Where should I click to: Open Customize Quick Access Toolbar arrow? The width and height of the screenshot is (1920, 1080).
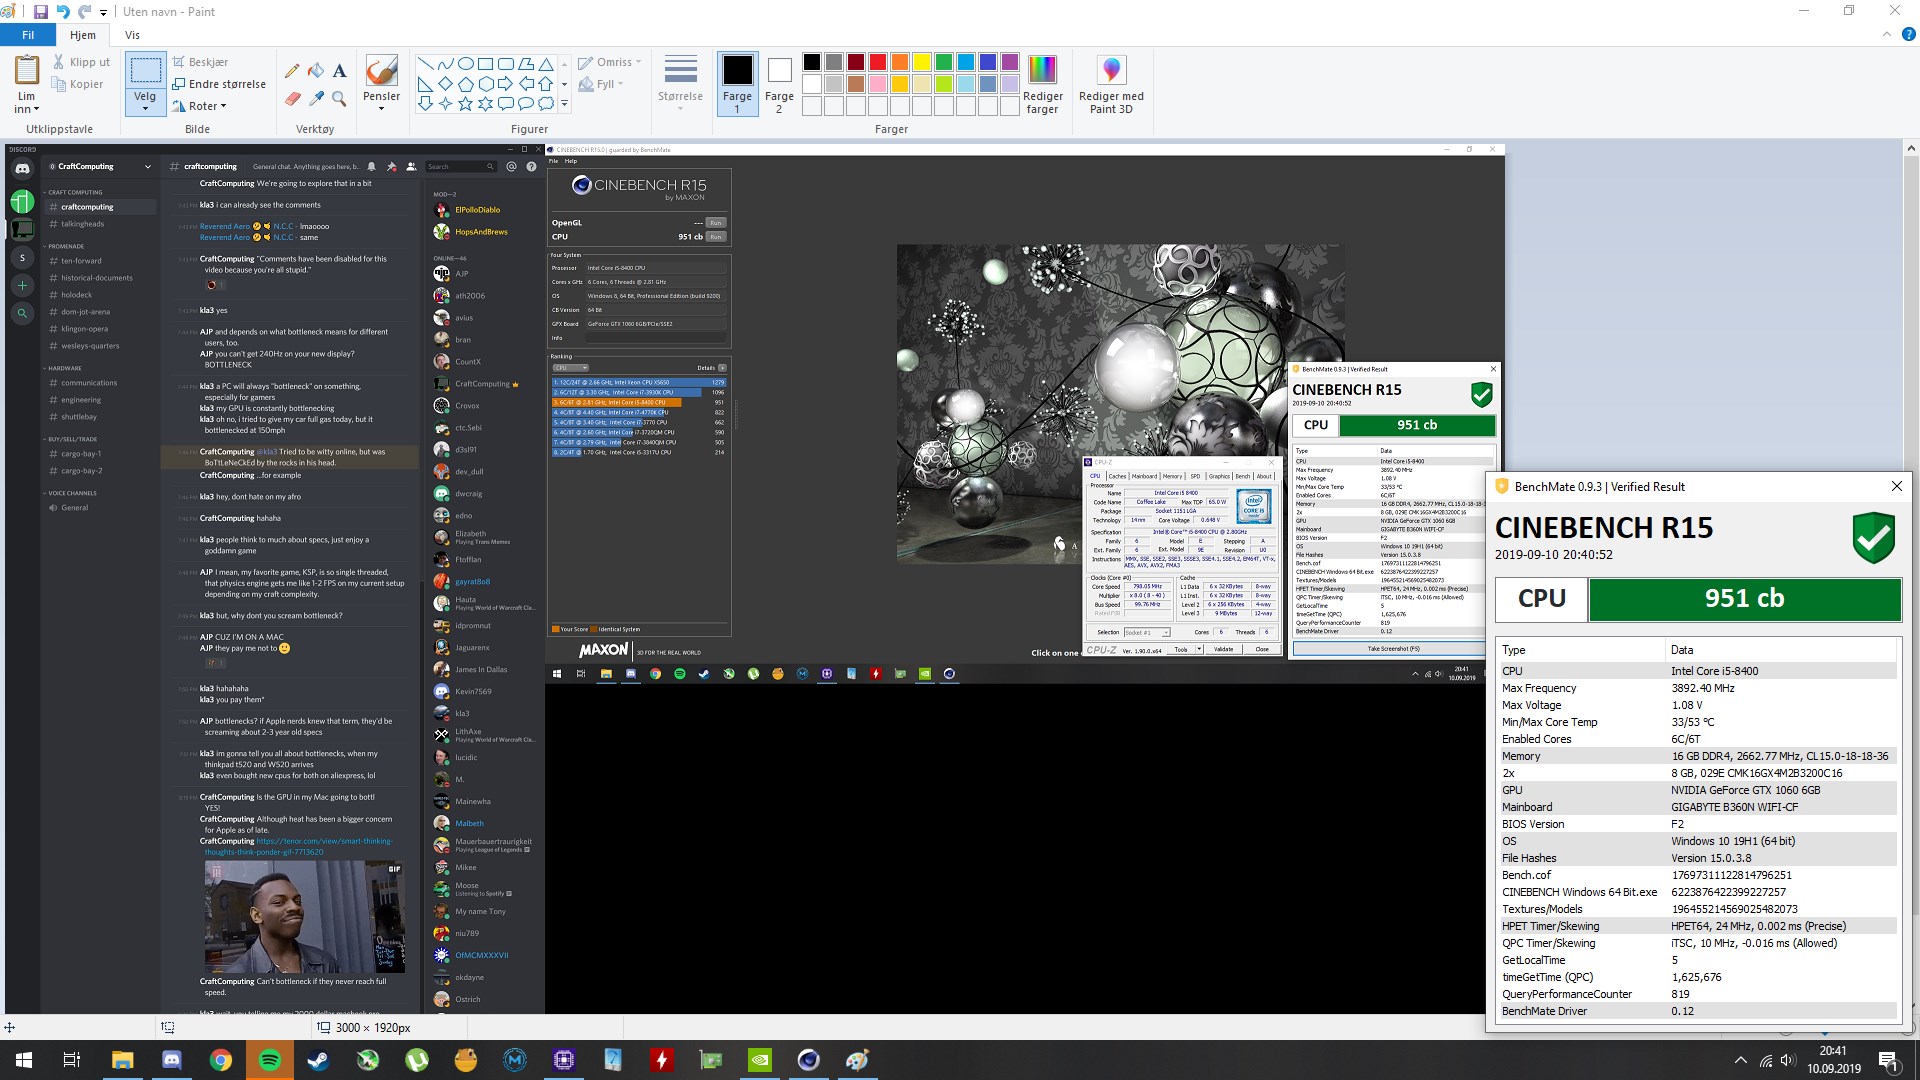tap(103, 12)
